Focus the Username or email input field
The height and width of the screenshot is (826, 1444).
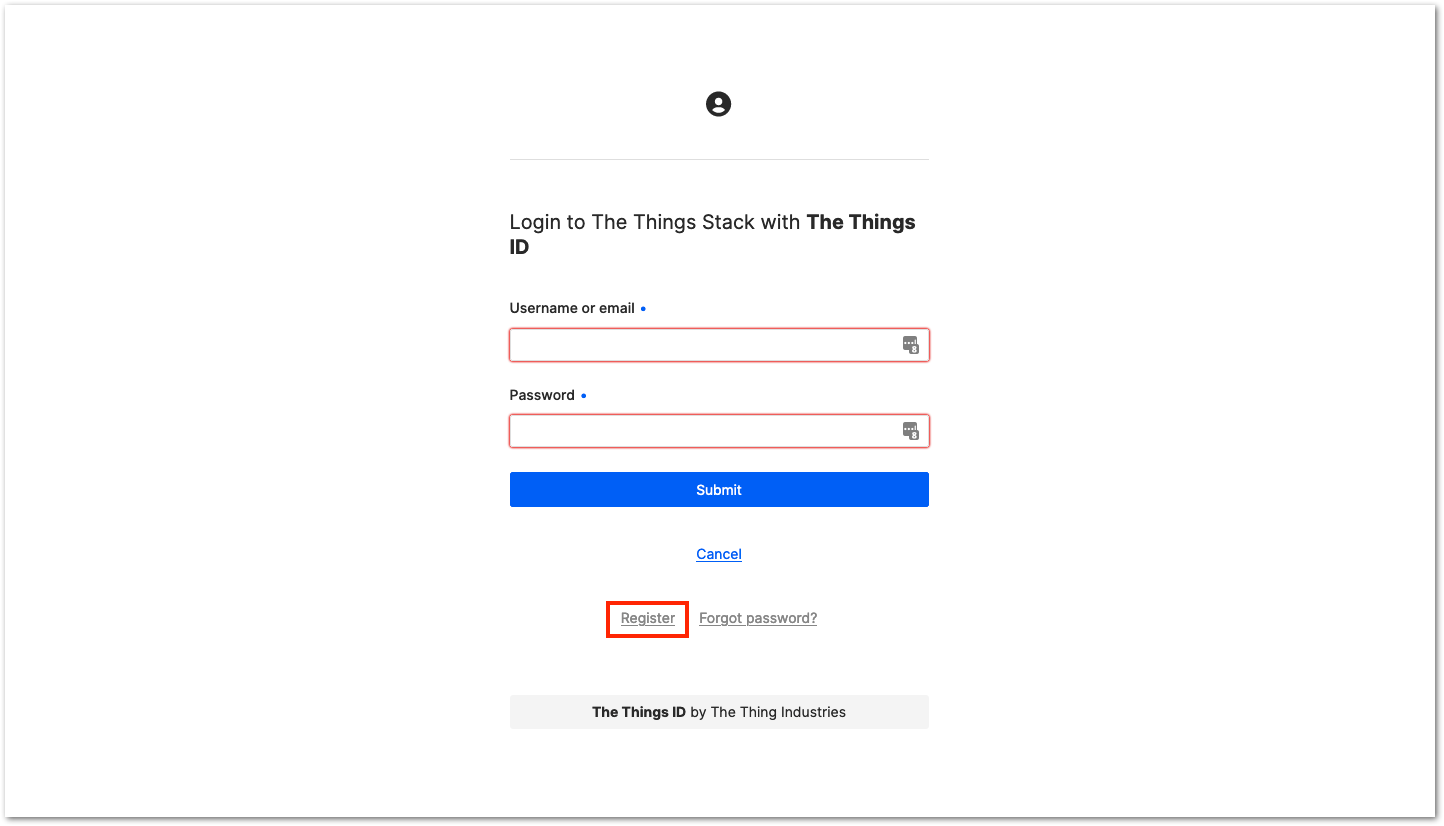(x=719, y=345)
